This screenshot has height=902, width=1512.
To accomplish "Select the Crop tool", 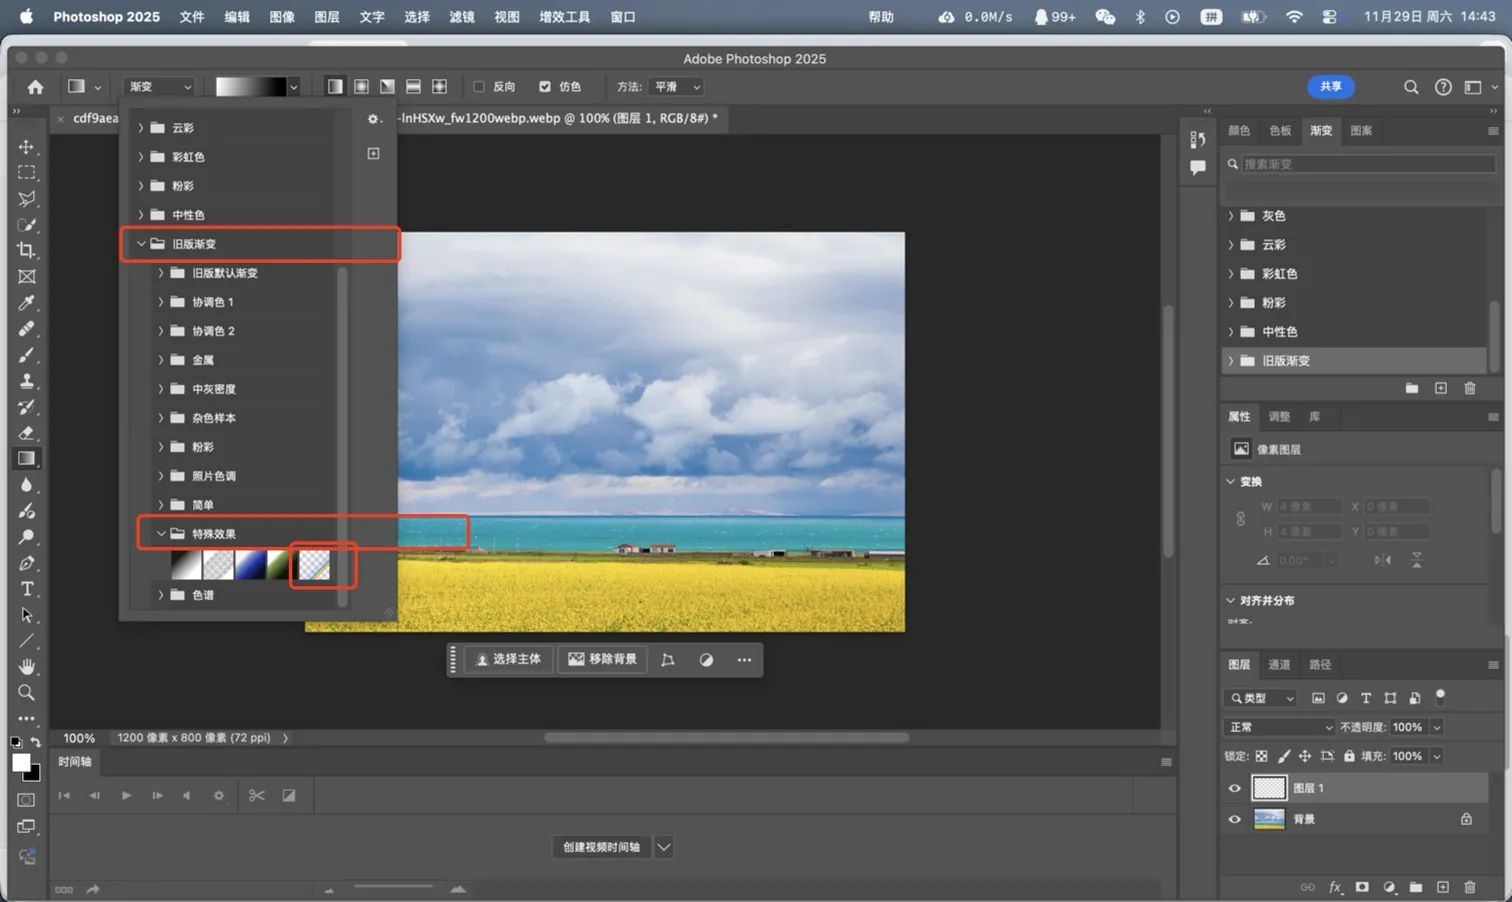I will (27, 251).
